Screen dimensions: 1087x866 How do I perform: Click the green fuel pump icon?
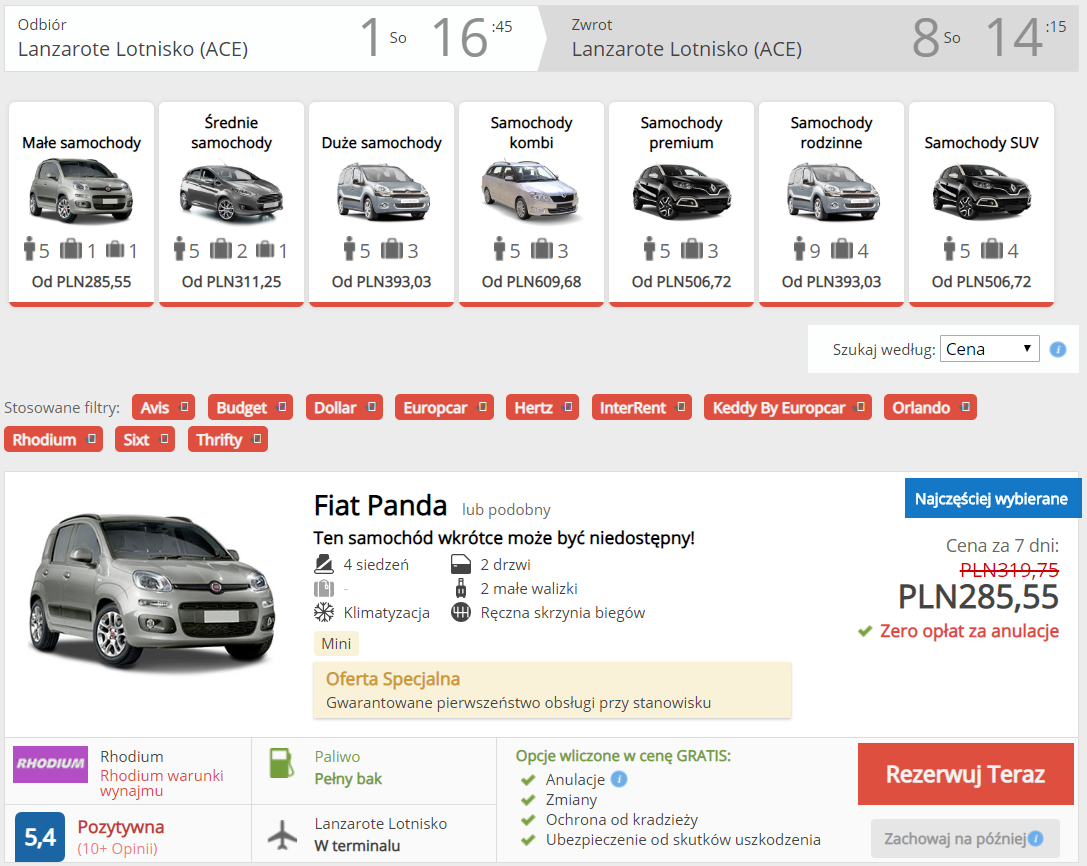click(x=282, y=763)
